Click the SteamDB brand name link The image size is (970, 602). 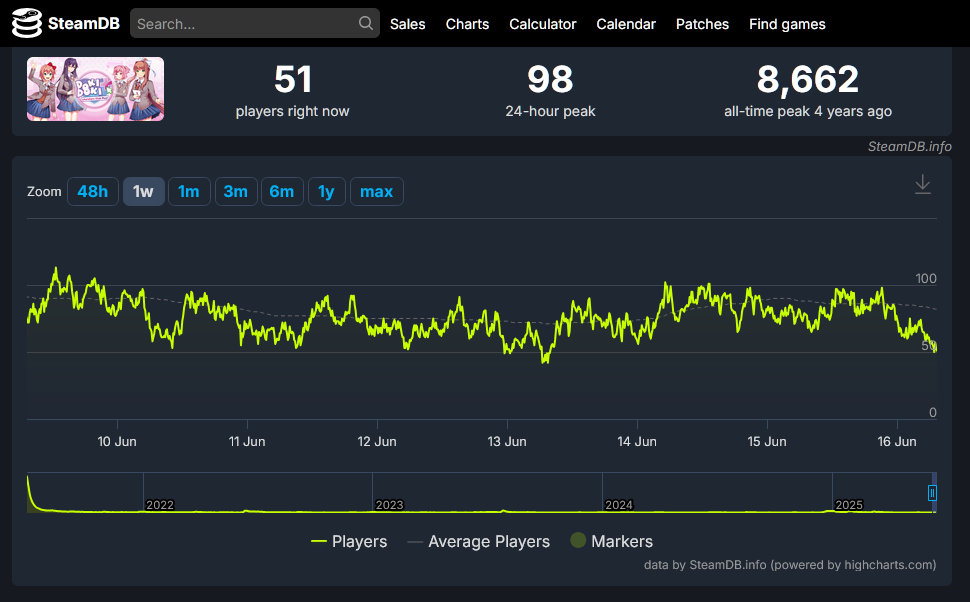coord(84,24)
